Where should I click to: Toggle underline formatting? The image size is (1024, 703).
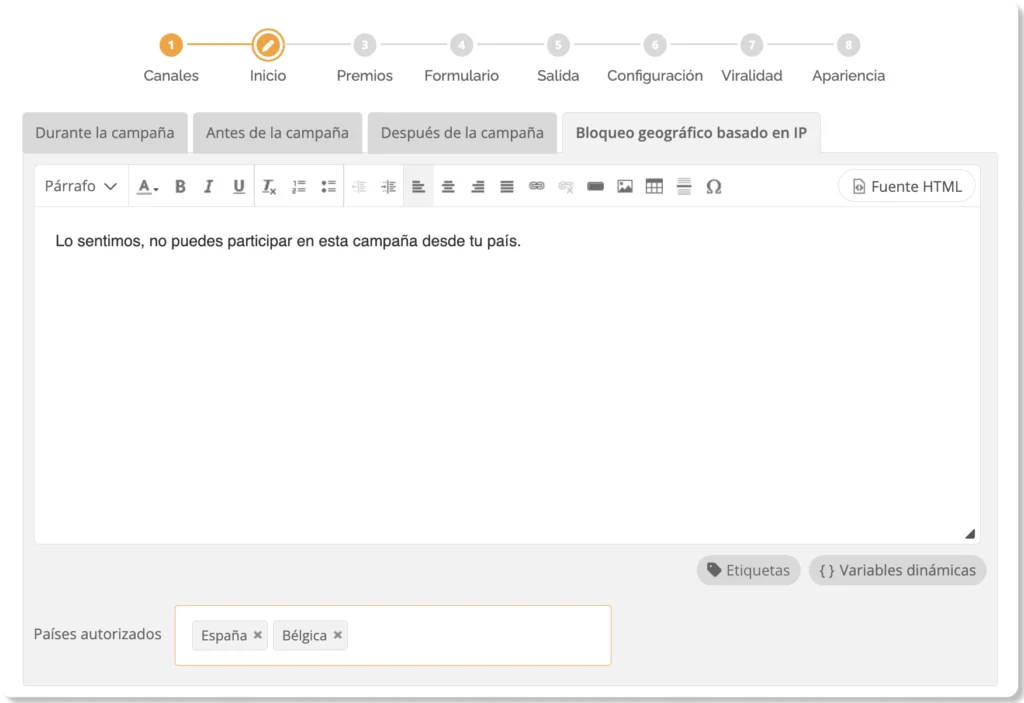(238, 186)
